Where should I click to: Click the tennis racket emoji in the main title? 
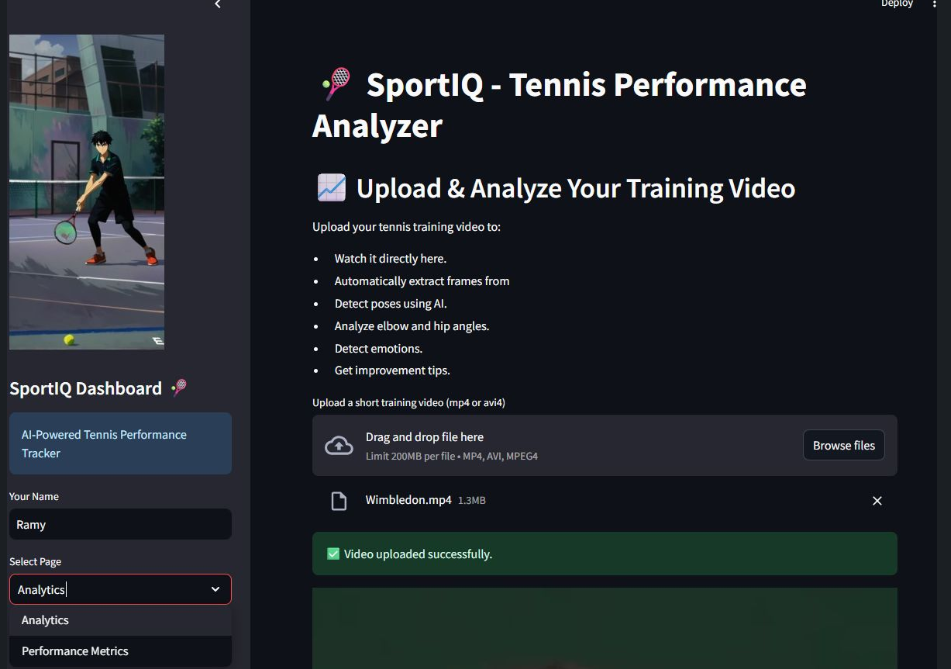[x=335, y=85]
